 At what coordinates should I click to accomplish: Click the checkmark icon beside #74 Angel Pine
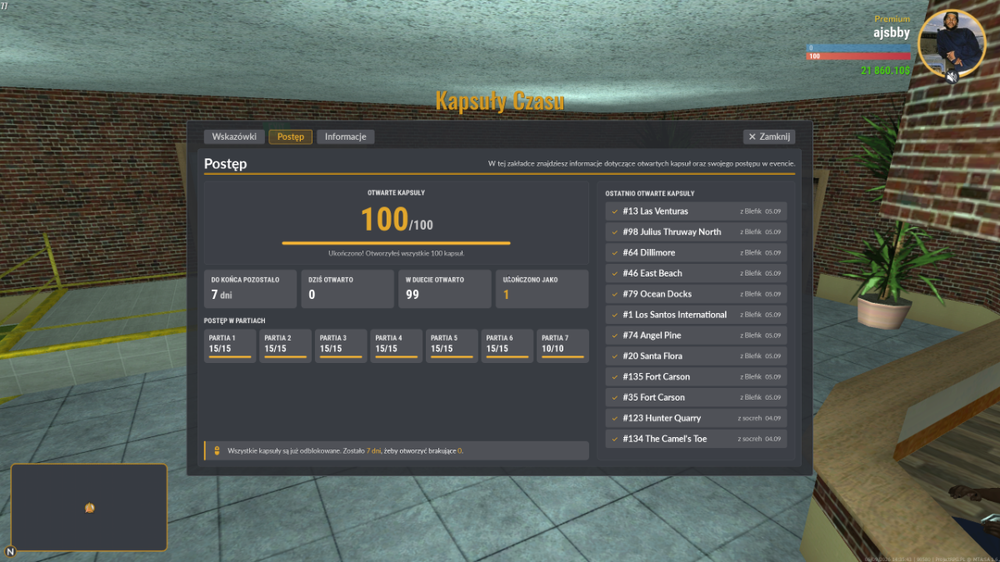(615, 336)
